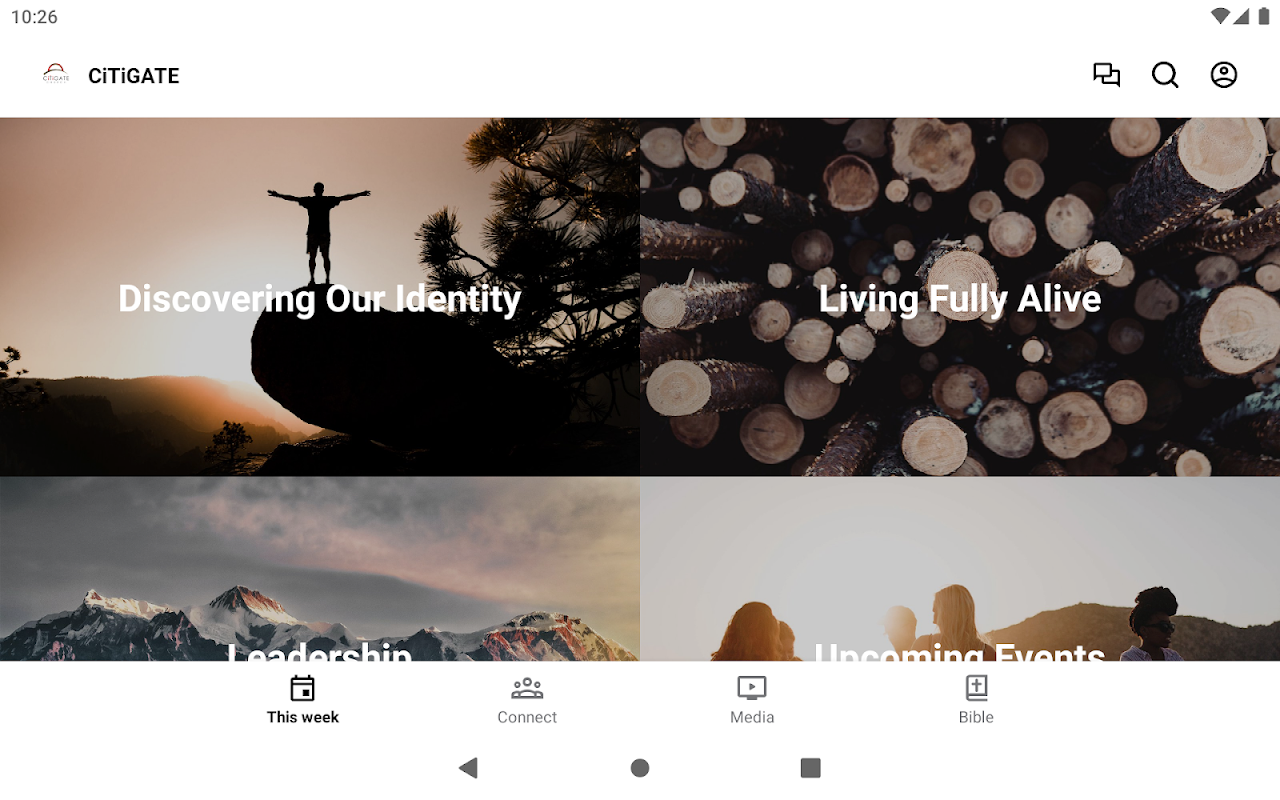Tap the Android back triangle button

[468, 768]
